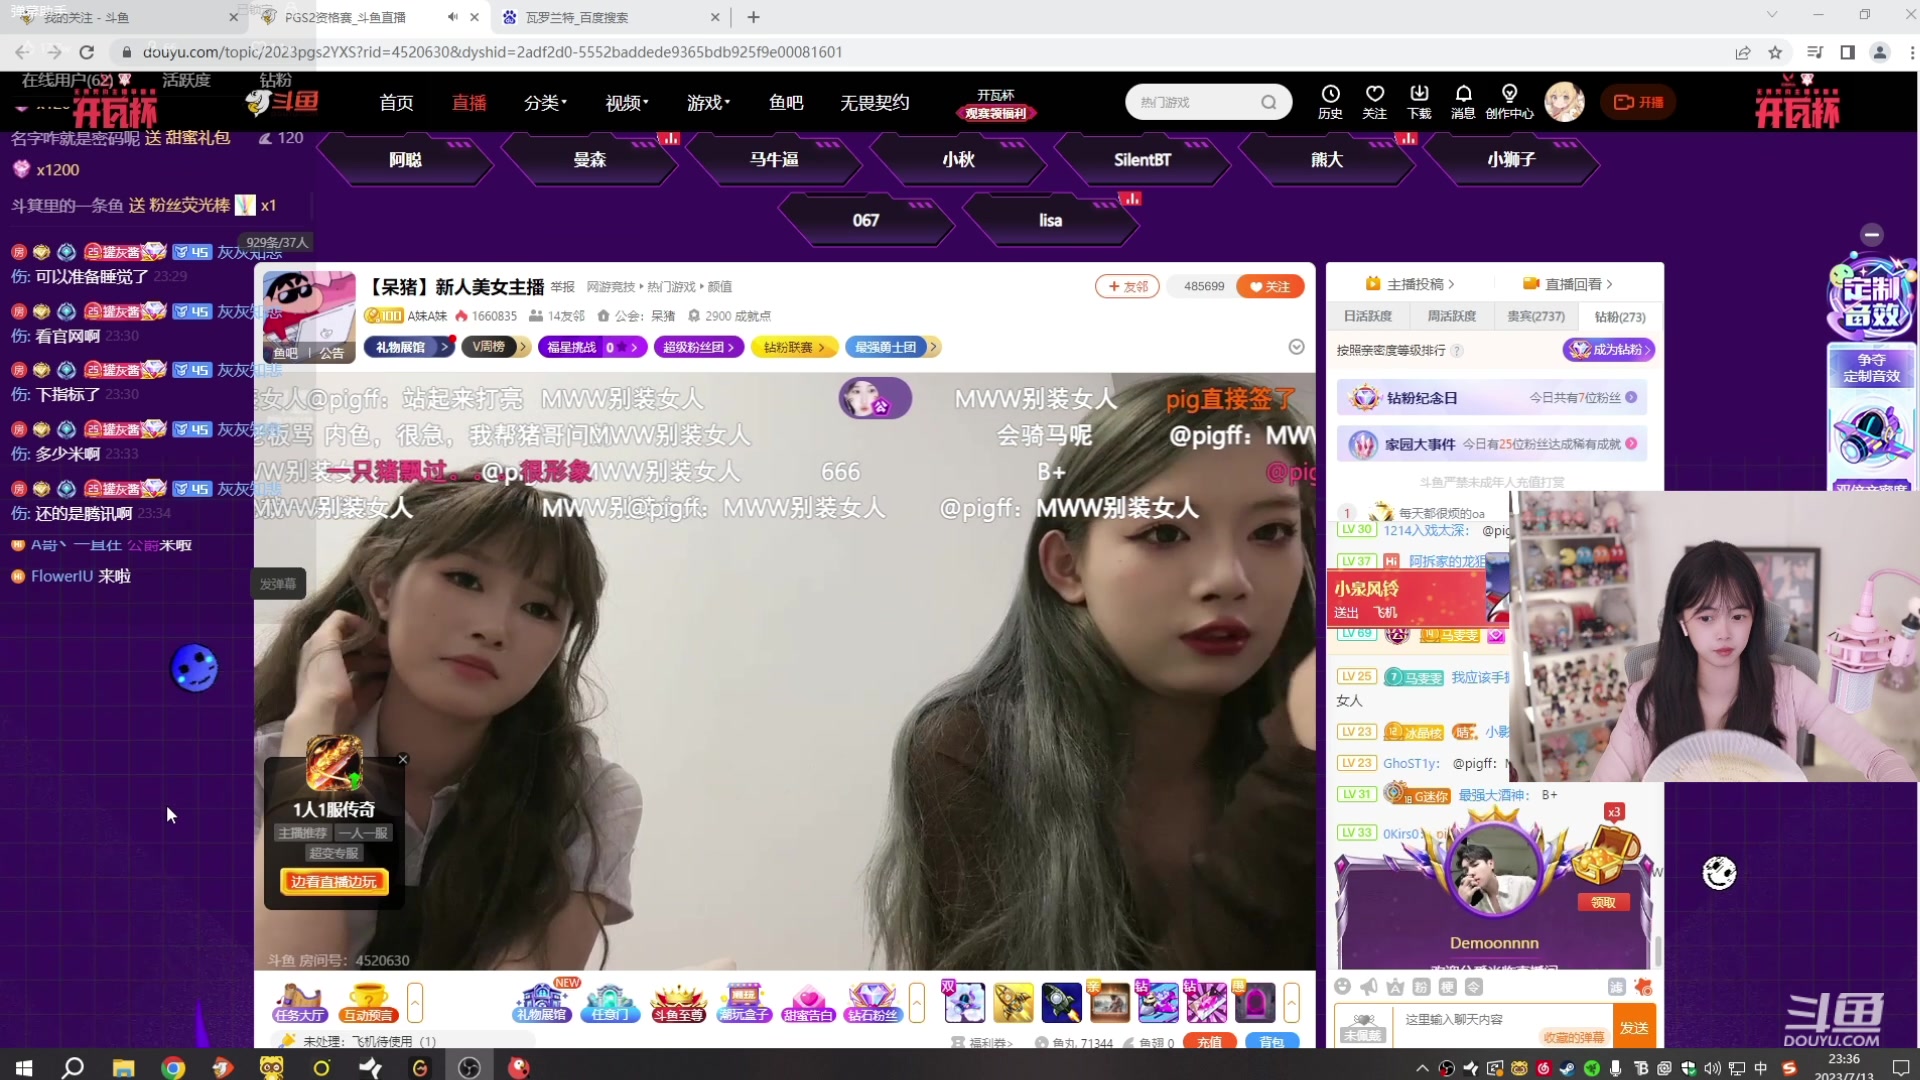Collapse the right floating widget minus button

pyautogui.click(x=1872, y=234)
